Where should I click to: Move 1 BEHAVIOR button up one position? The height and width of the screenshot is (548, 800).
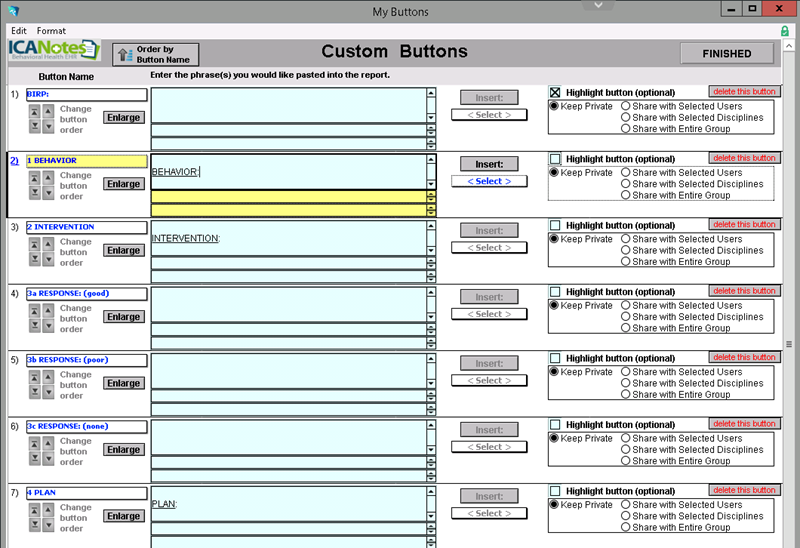click(48, 178)
